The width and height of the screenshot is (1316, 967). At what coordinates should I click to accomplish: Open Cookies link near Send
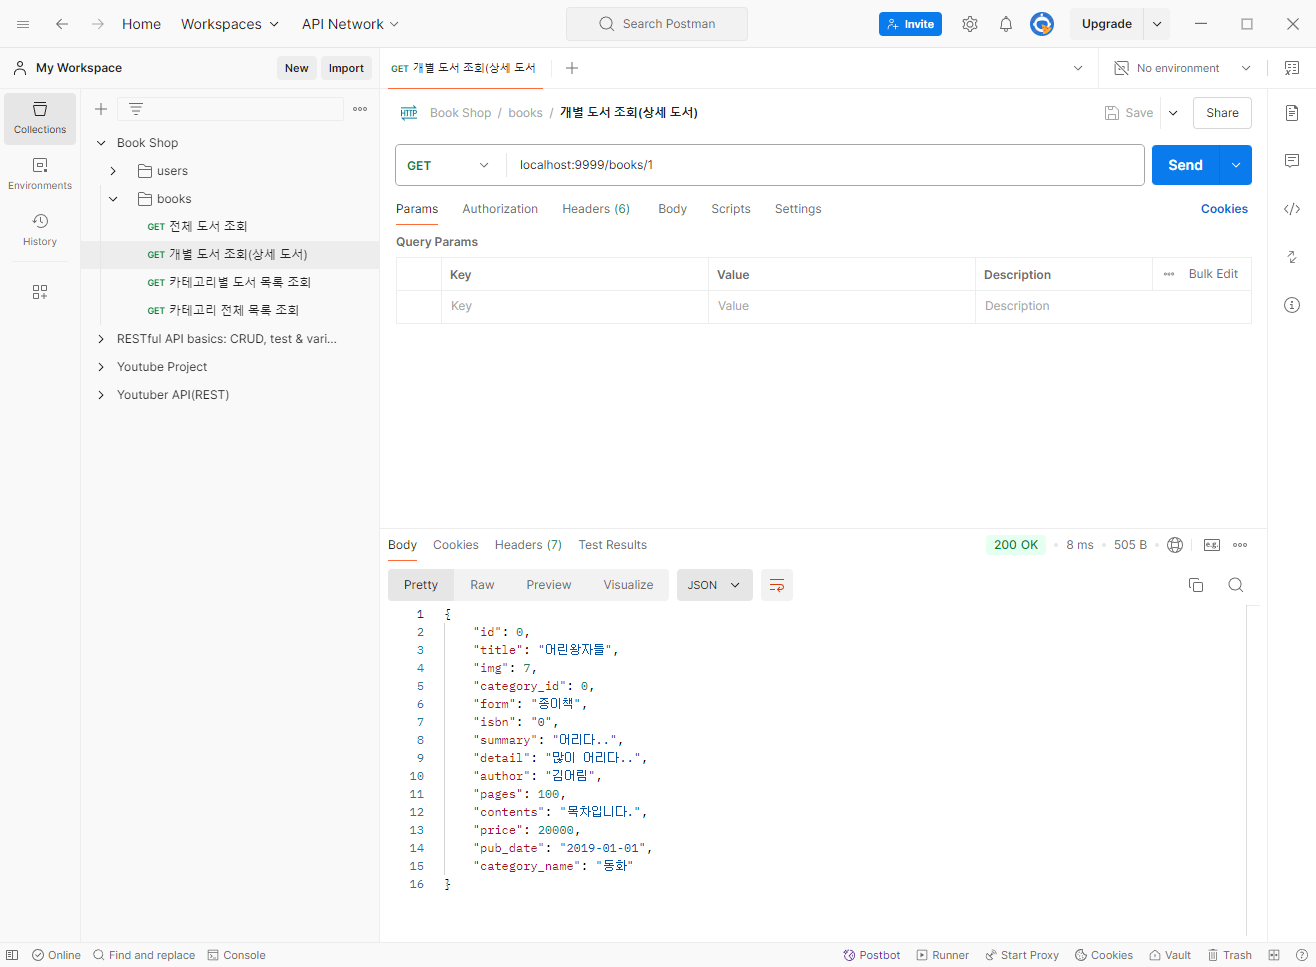tap(1224, 209)
